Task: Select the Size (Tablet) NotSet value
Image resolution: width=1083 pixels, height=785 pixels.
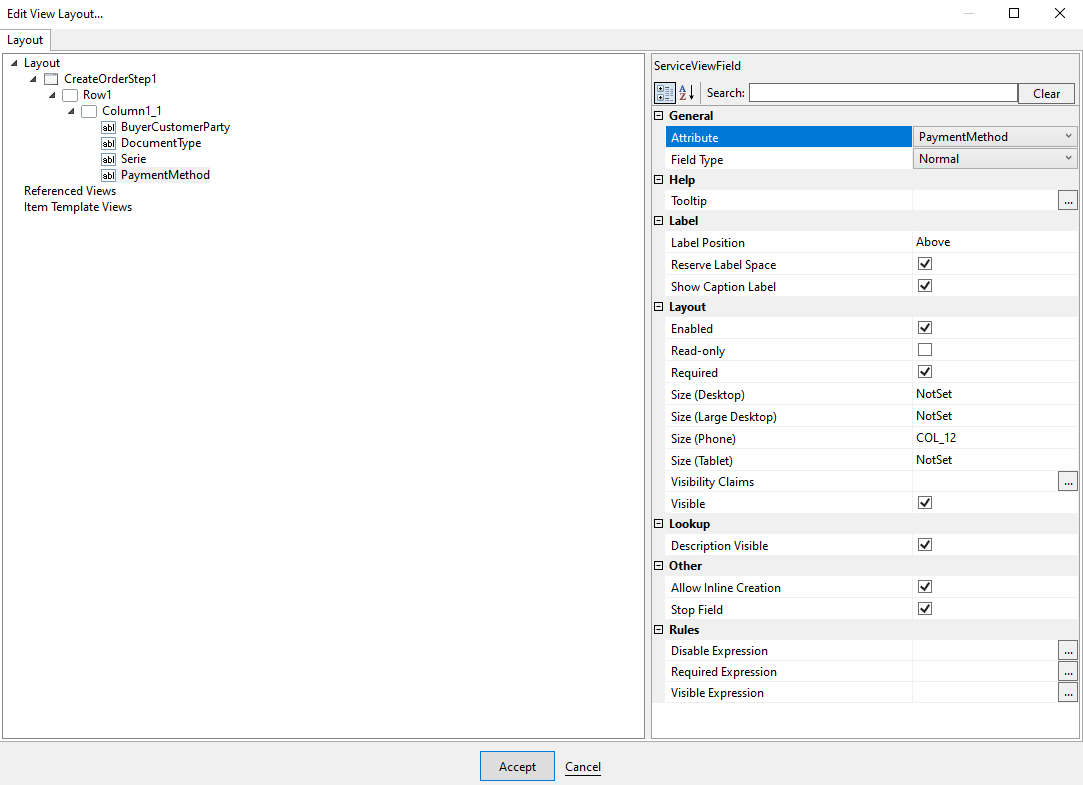Action: (x=934, y=460)
